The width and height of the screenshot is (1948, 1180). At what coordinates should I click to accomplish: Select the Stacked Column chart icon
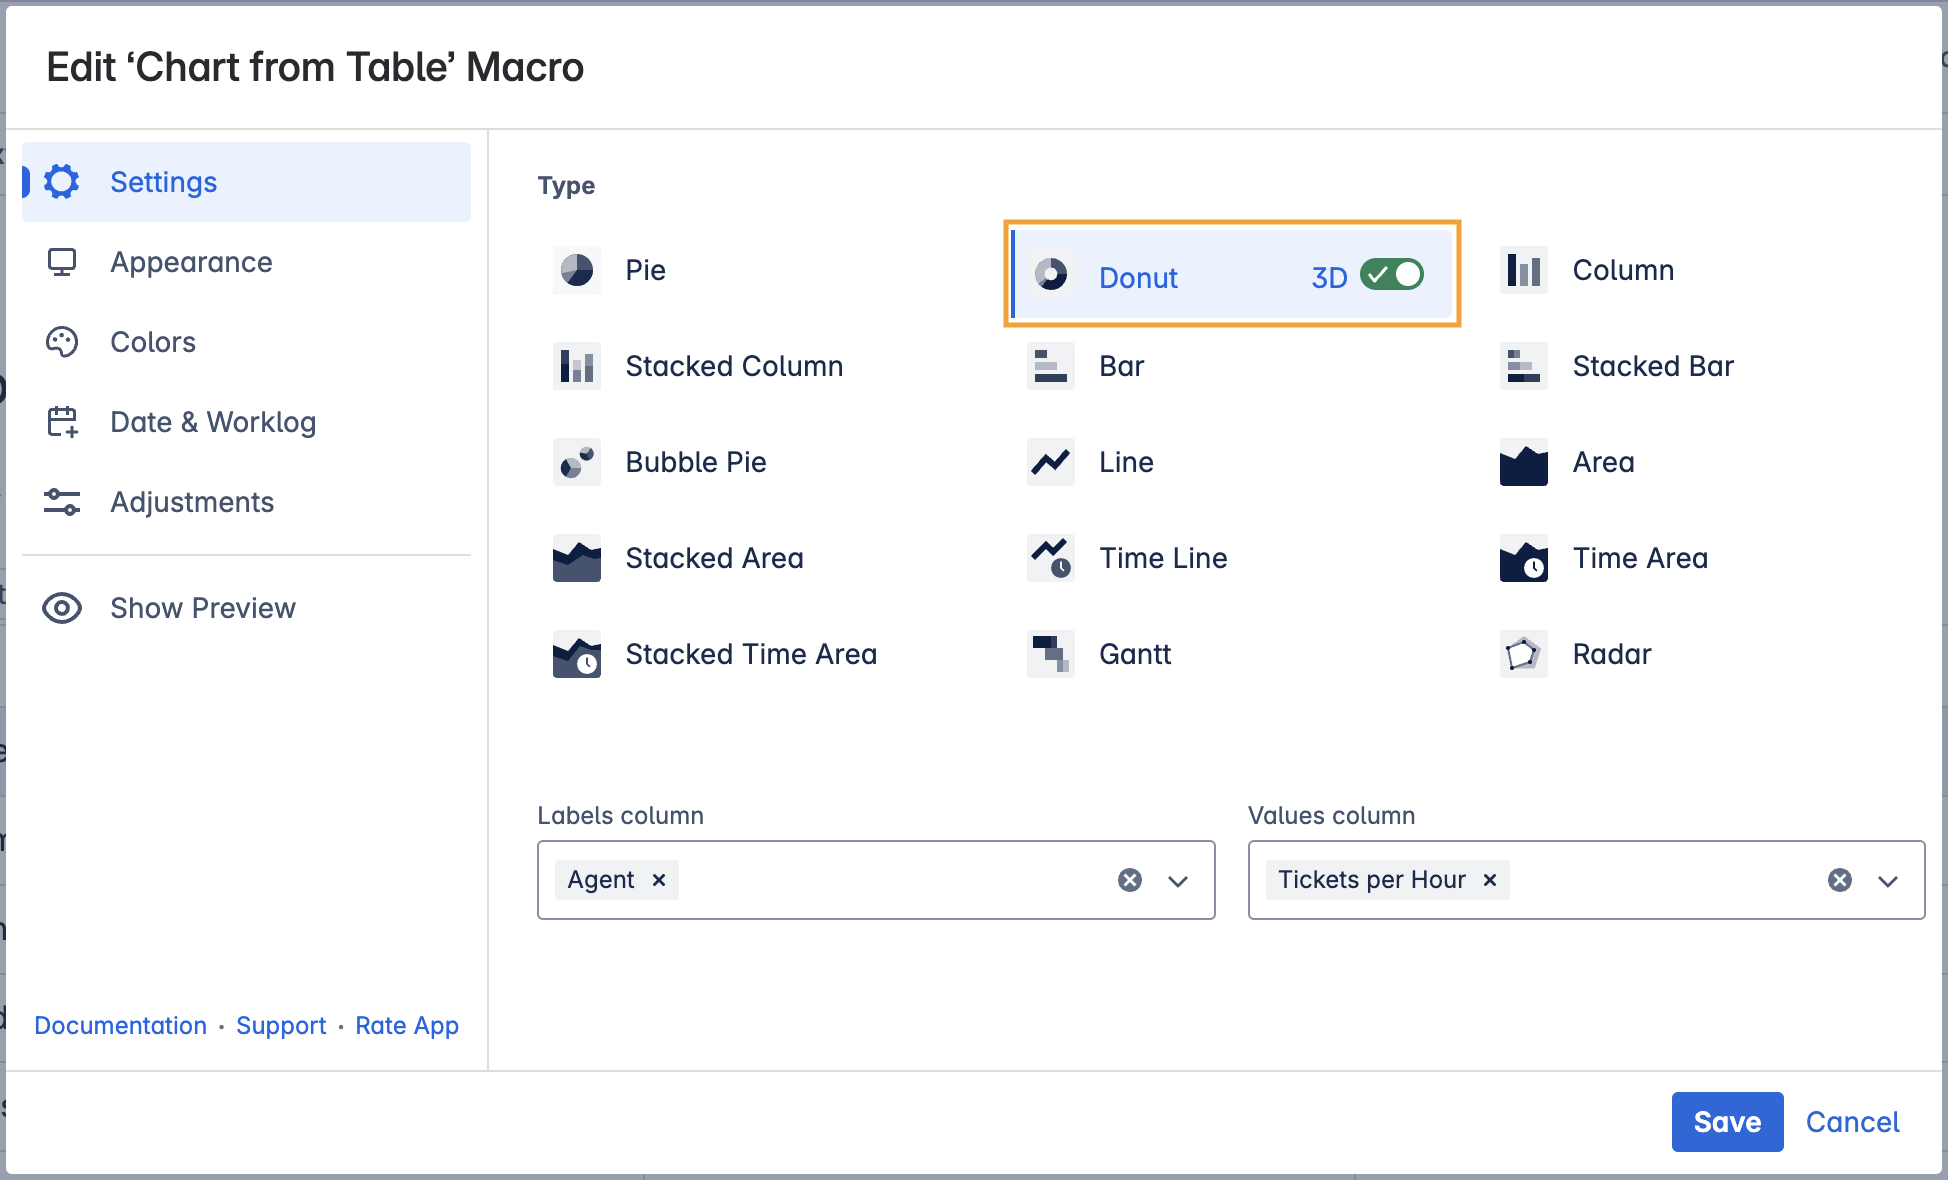[577, 366]
